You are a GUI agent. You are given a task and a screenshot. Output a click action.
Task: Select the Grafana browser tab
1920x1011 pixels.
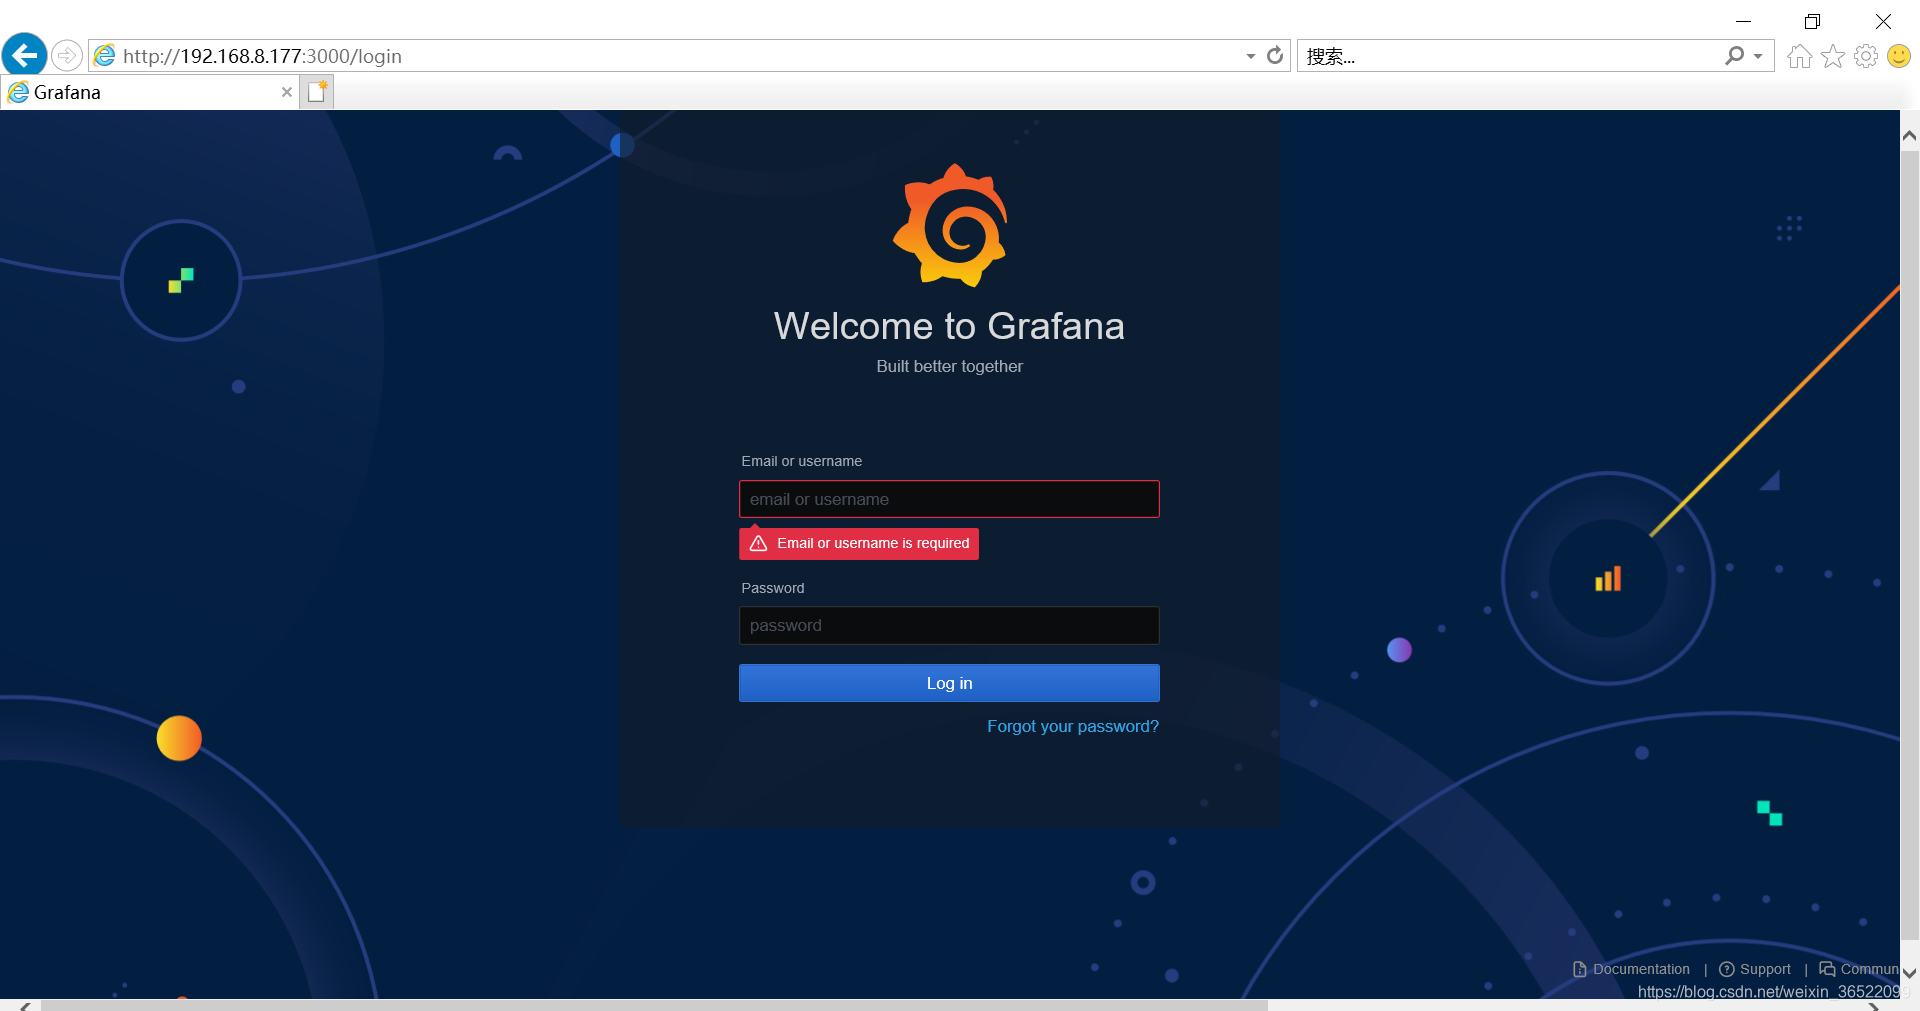150,92
